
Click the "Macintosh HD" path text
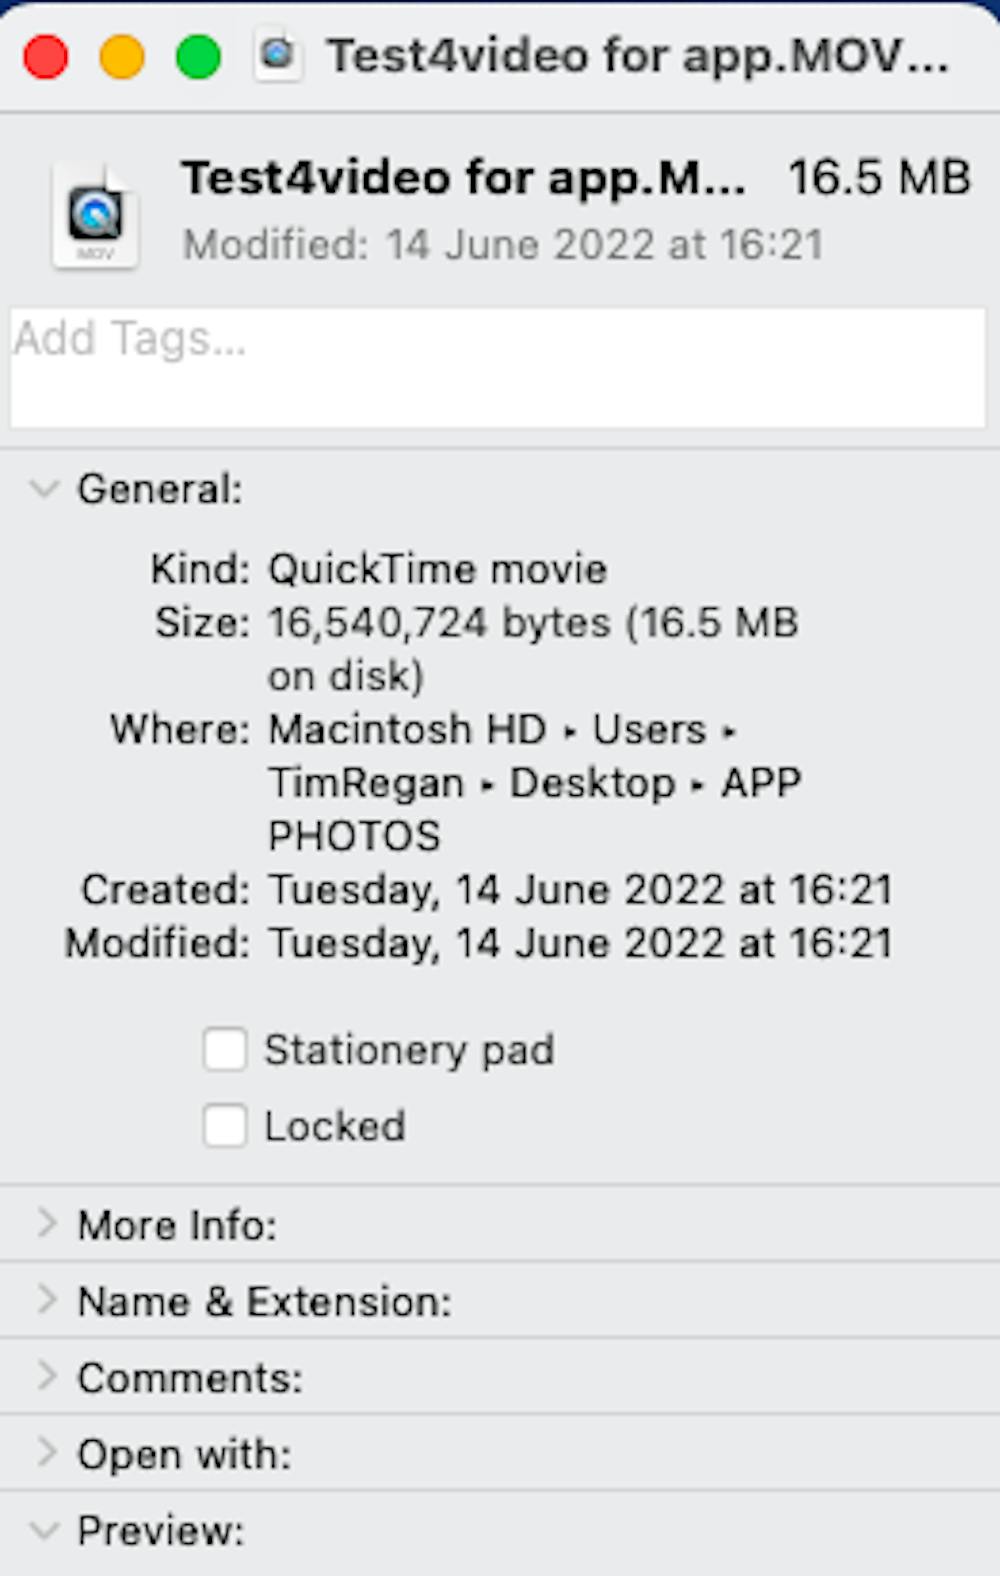(407, 729)
